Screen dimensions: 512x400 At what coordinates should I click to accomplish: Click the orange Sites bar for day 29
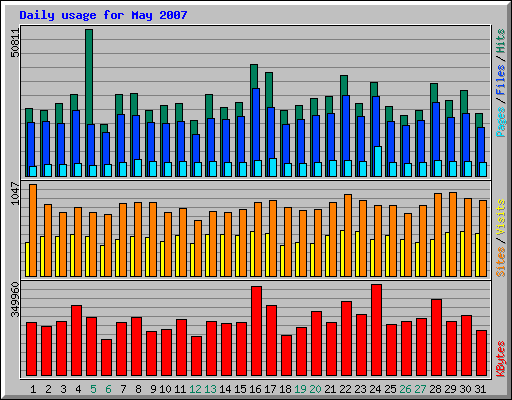pos(453,234)
